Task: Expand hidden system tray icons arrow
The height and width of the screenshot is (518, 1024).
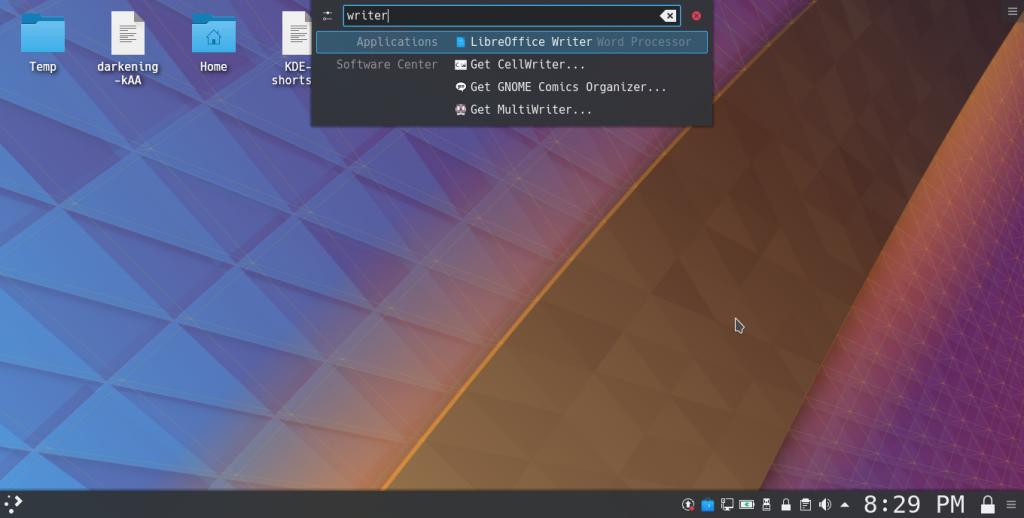Action: (845, 504)
